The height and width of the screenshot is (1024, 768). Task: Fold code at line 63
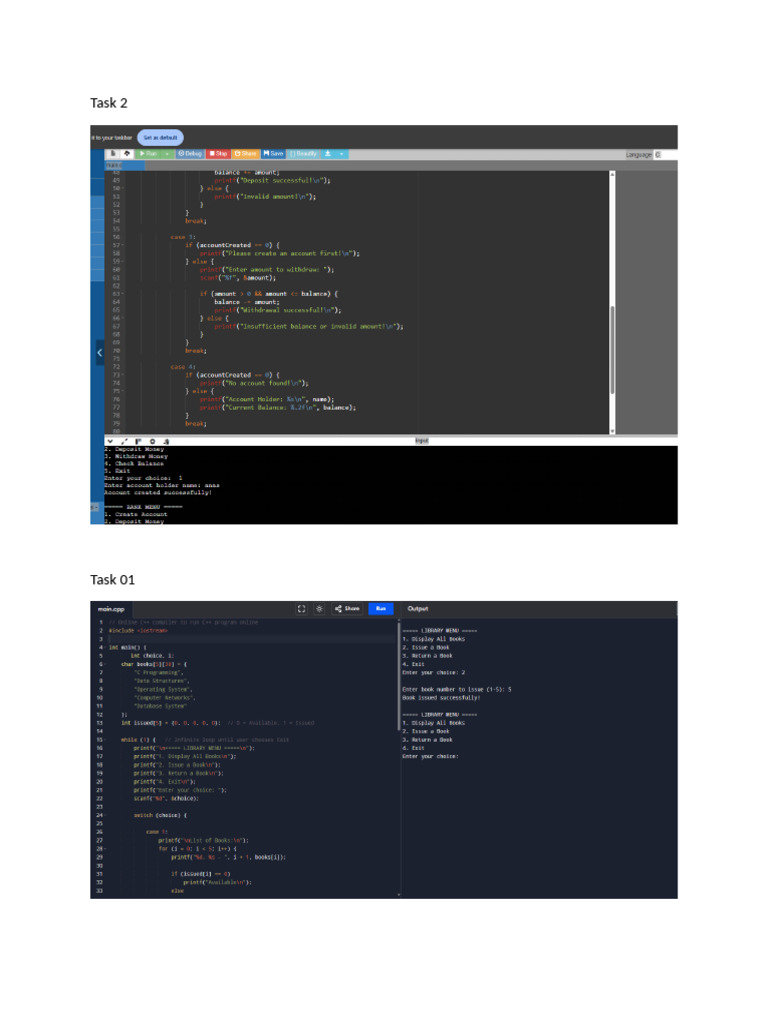coord(122,294)
